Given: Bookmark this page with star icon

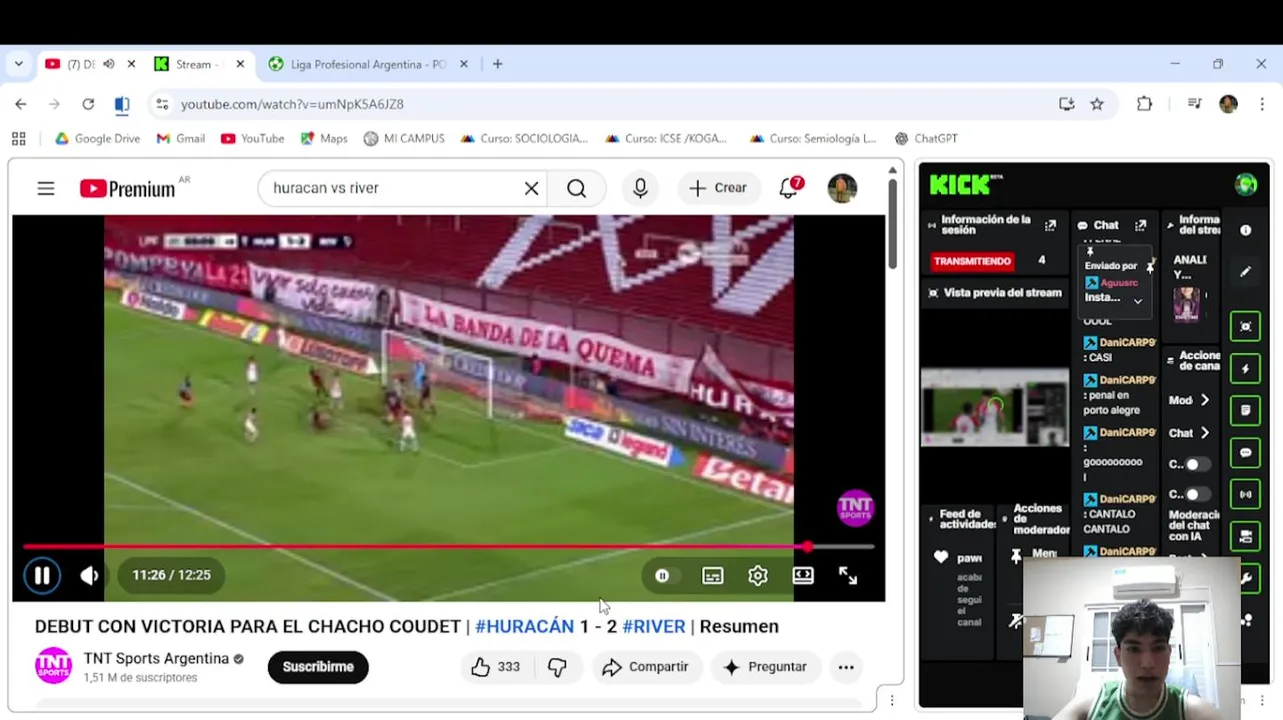Looking at the screenshot, I should tap(1097, 104).
